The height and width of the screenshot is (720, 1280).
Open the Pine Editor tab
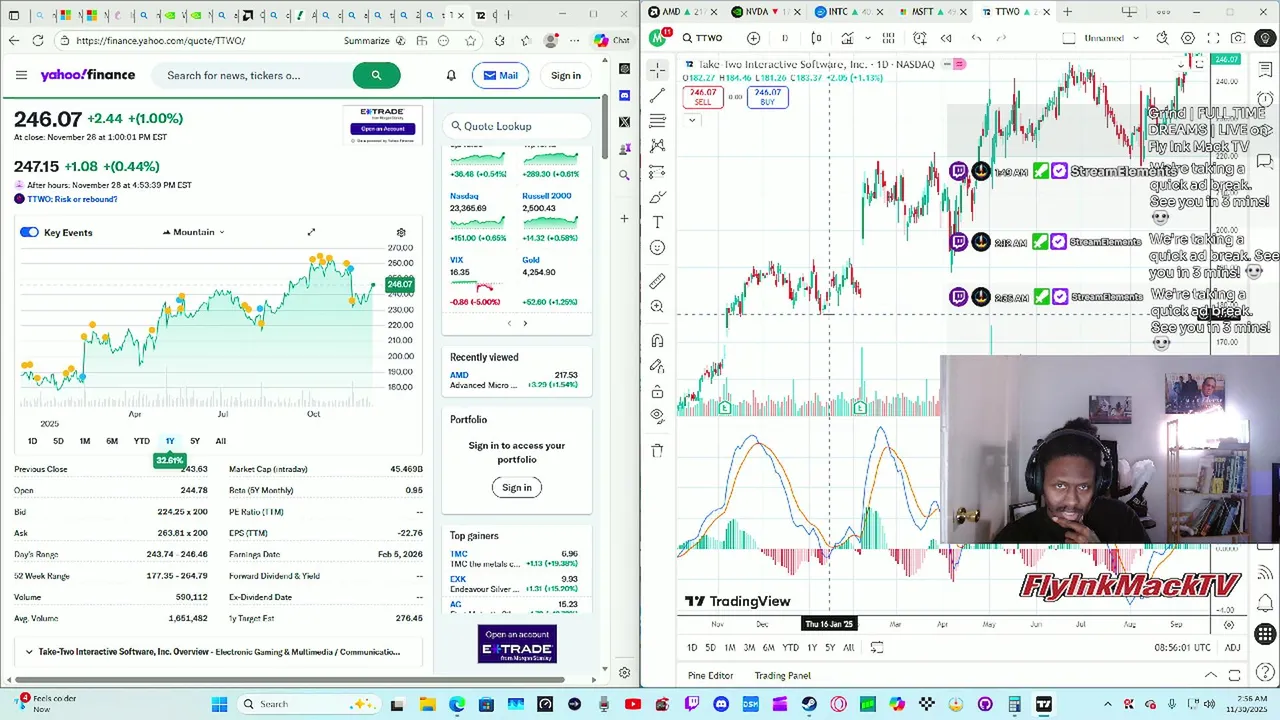pyautogui.click(x=710, y=676)
